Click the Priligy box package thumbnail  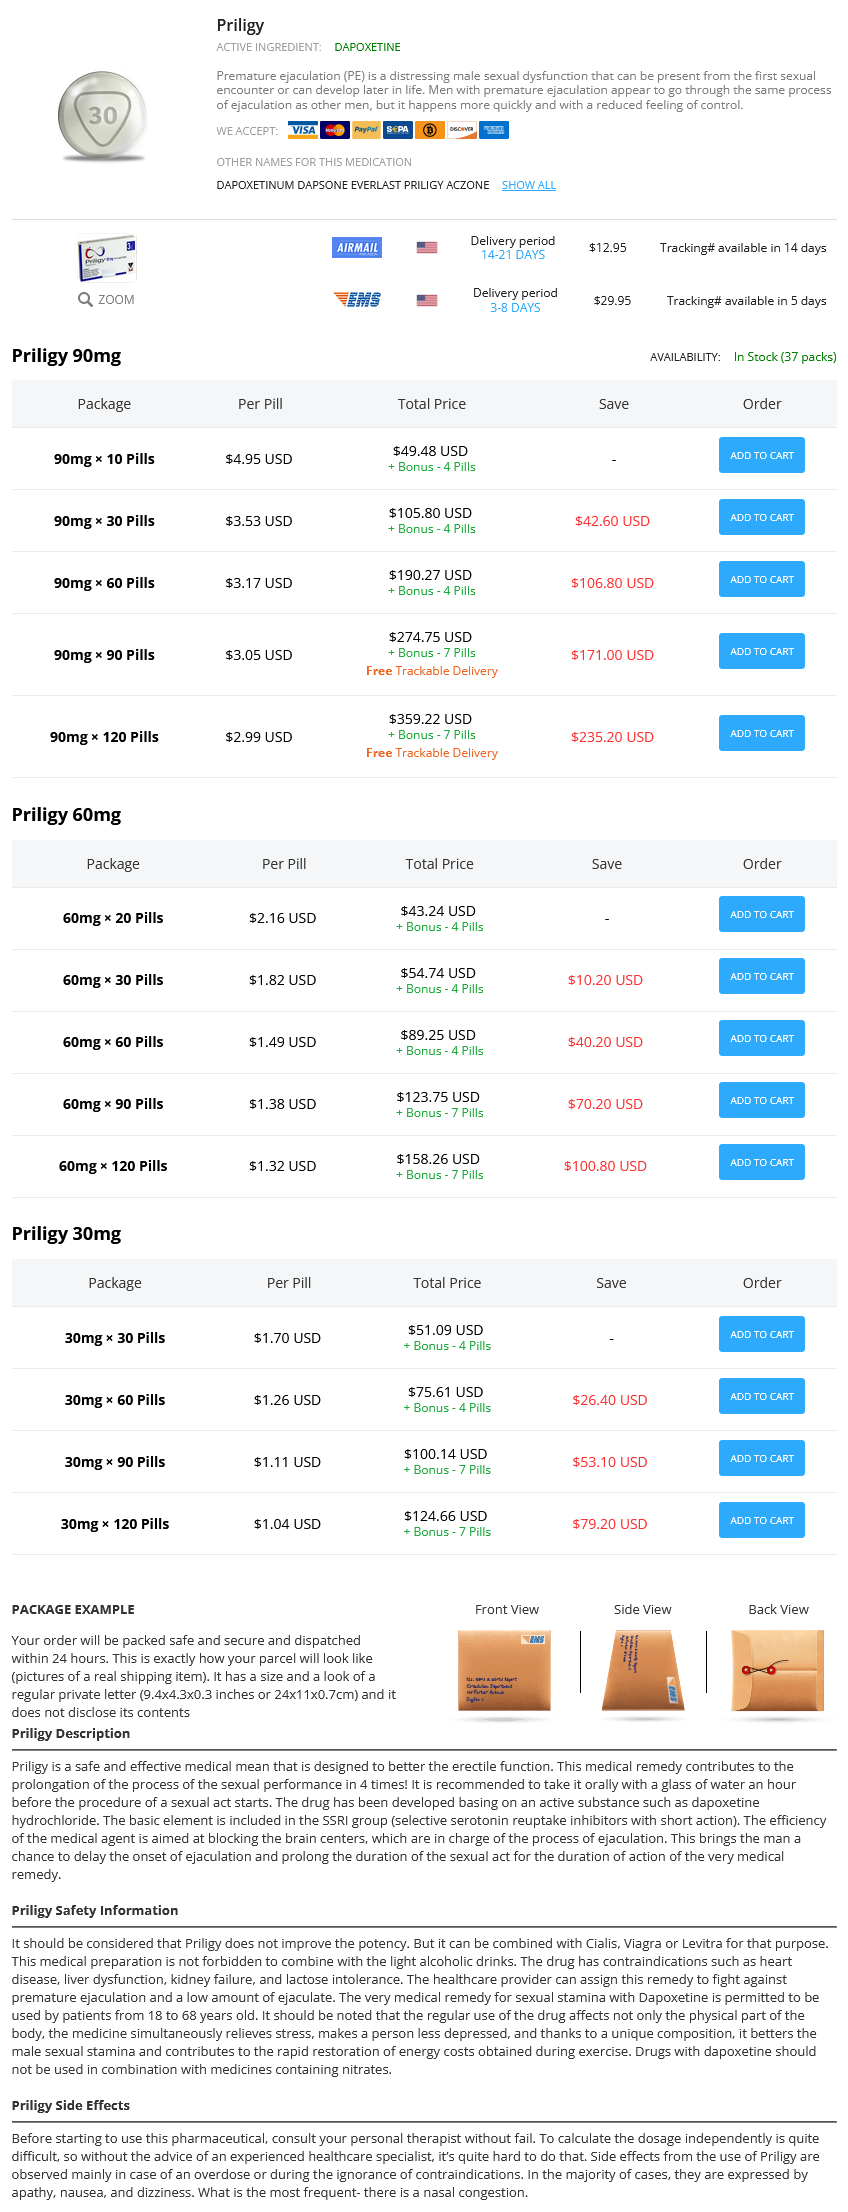(x=106, y=259)
